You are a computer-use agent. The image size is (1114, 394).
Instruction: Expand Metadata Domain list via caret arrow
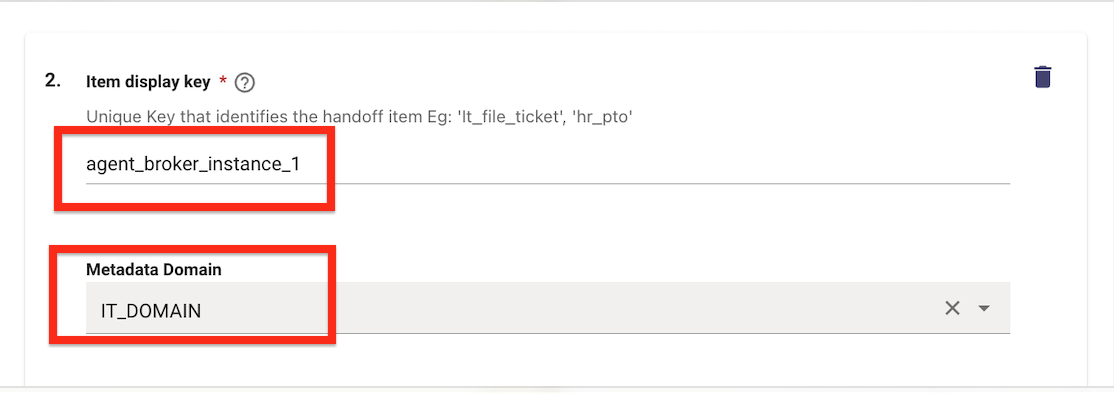pos(984,308)
